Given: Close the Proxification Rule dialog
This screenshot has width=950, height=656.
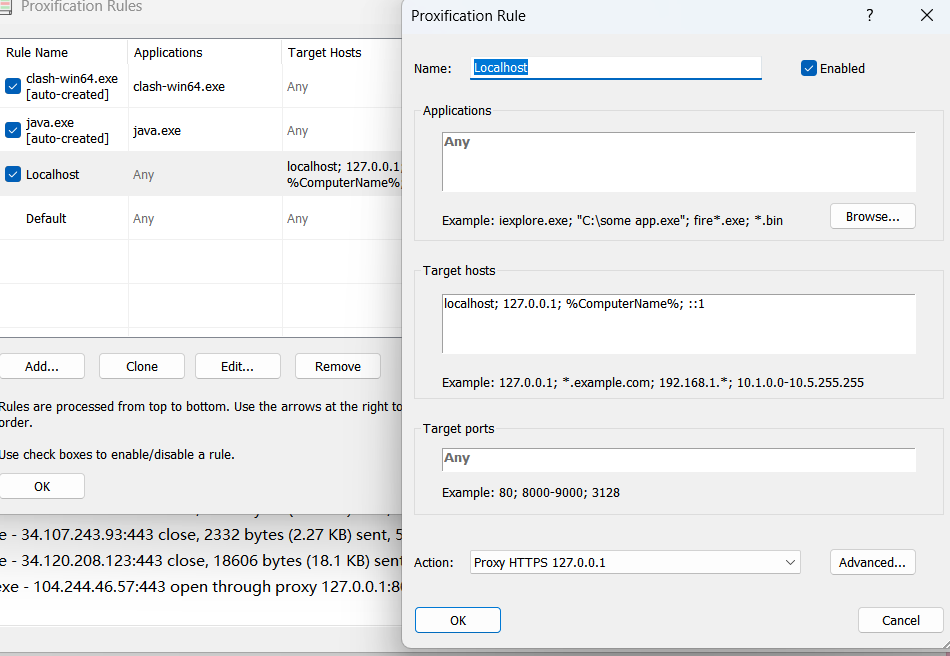Looking at the screenshot, I should point(926,15).
